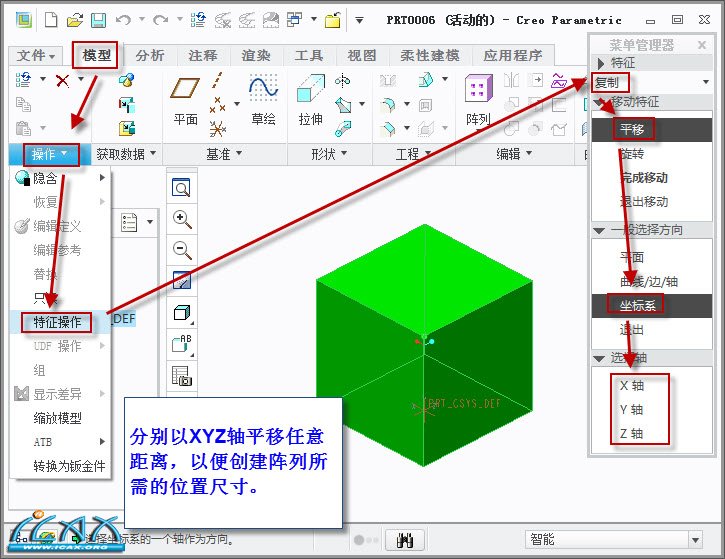Open the 基准 group dropdown
This screenshot has height=559, width=725.
coord(224,154)
